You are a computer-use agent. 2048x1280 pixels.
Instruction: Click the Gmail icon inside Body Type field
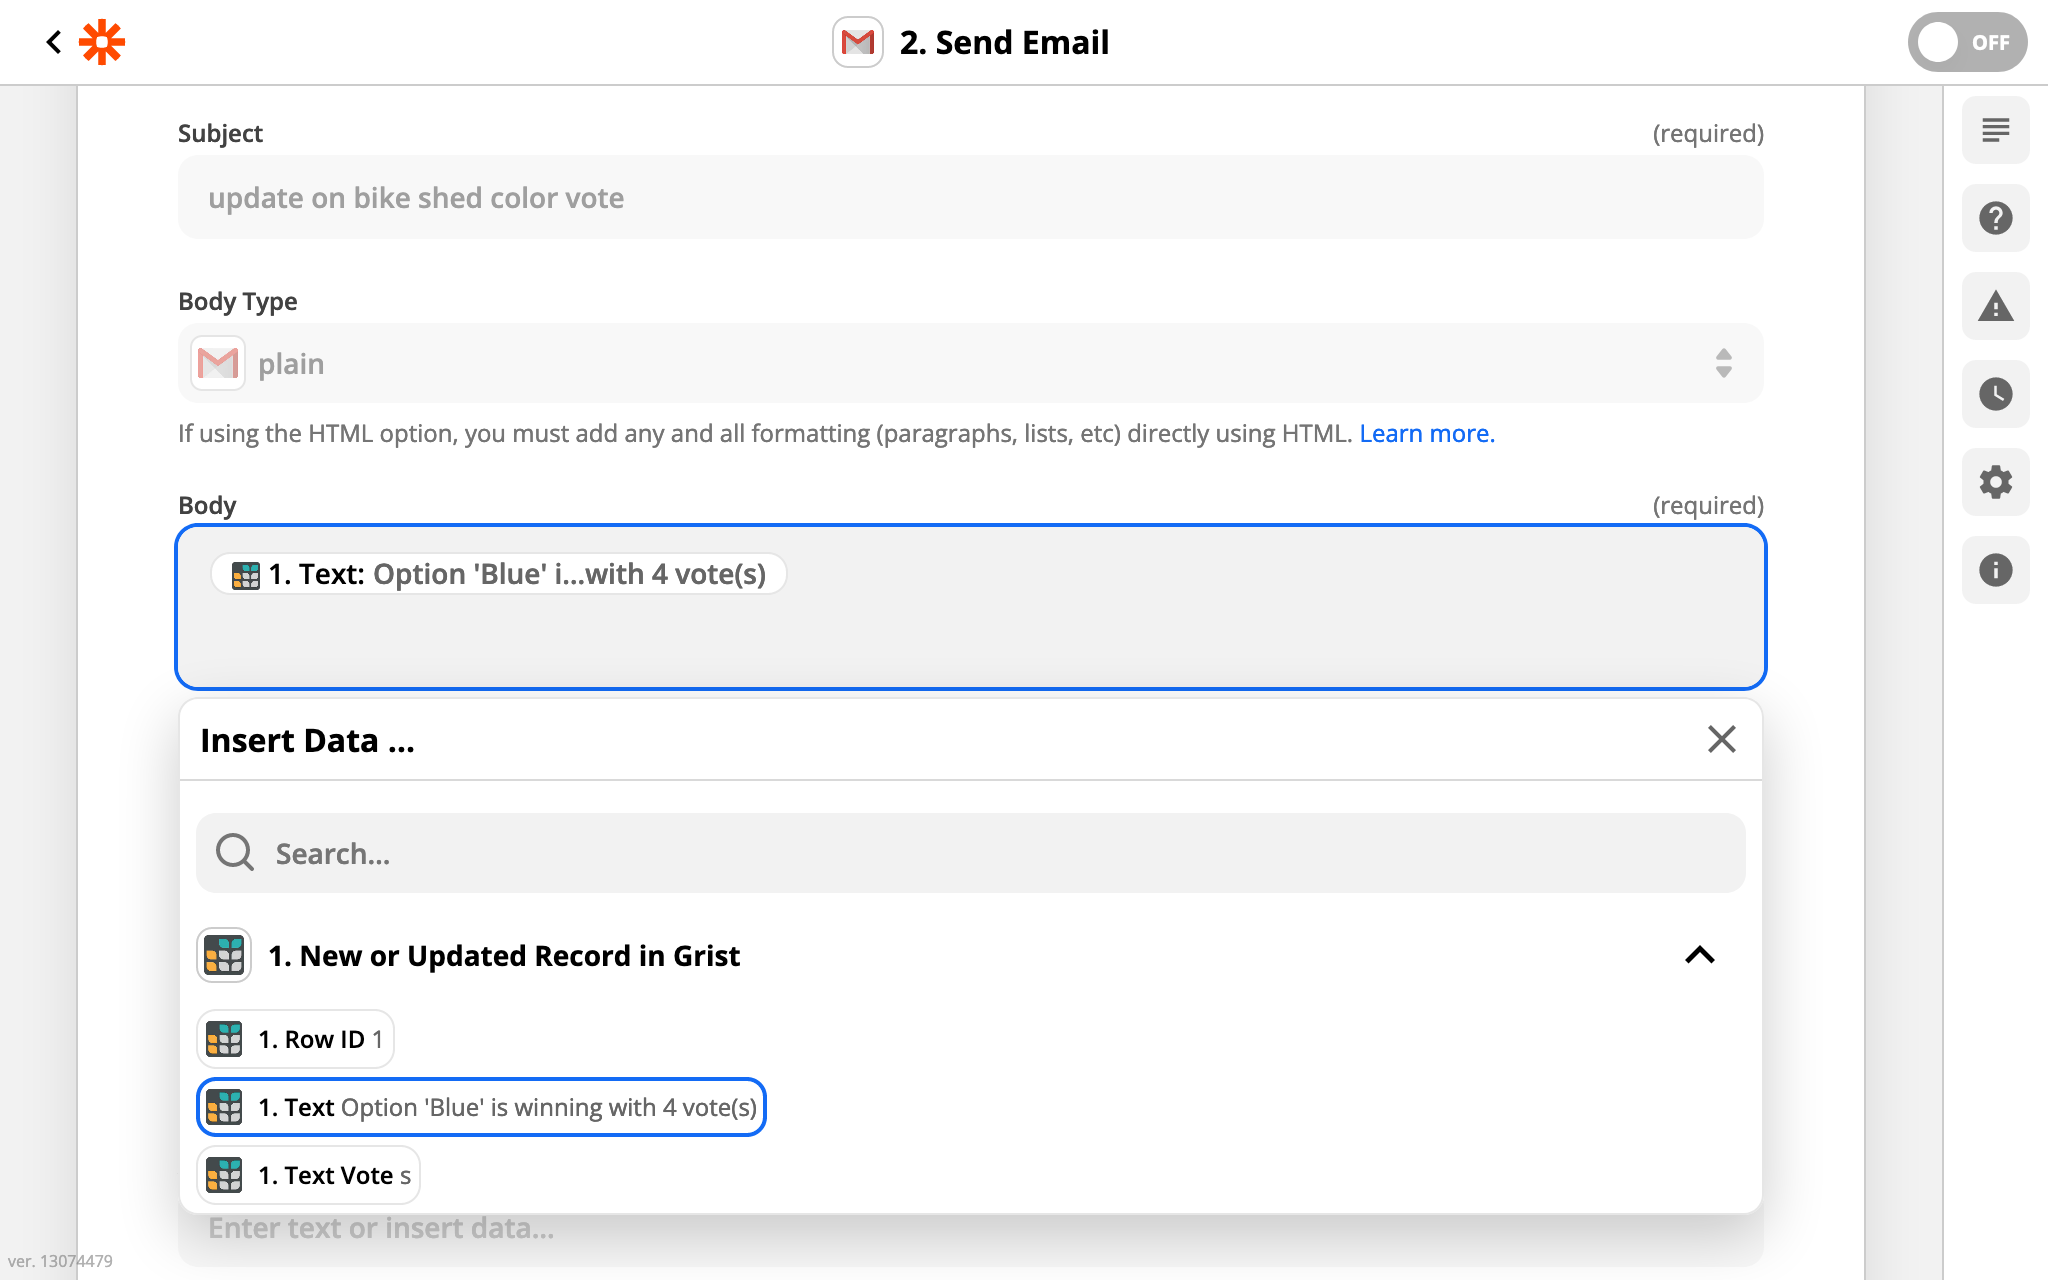pyautogui.click(x=216, y=363)
